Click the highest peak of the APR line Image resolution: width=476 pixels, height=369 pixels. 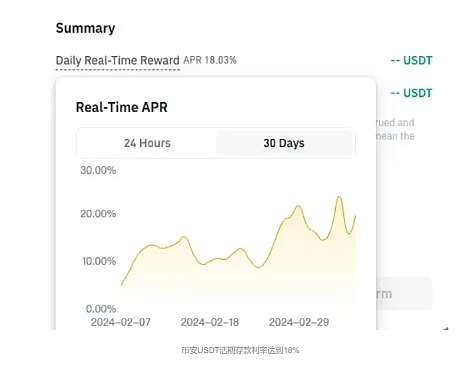(339, 197)
